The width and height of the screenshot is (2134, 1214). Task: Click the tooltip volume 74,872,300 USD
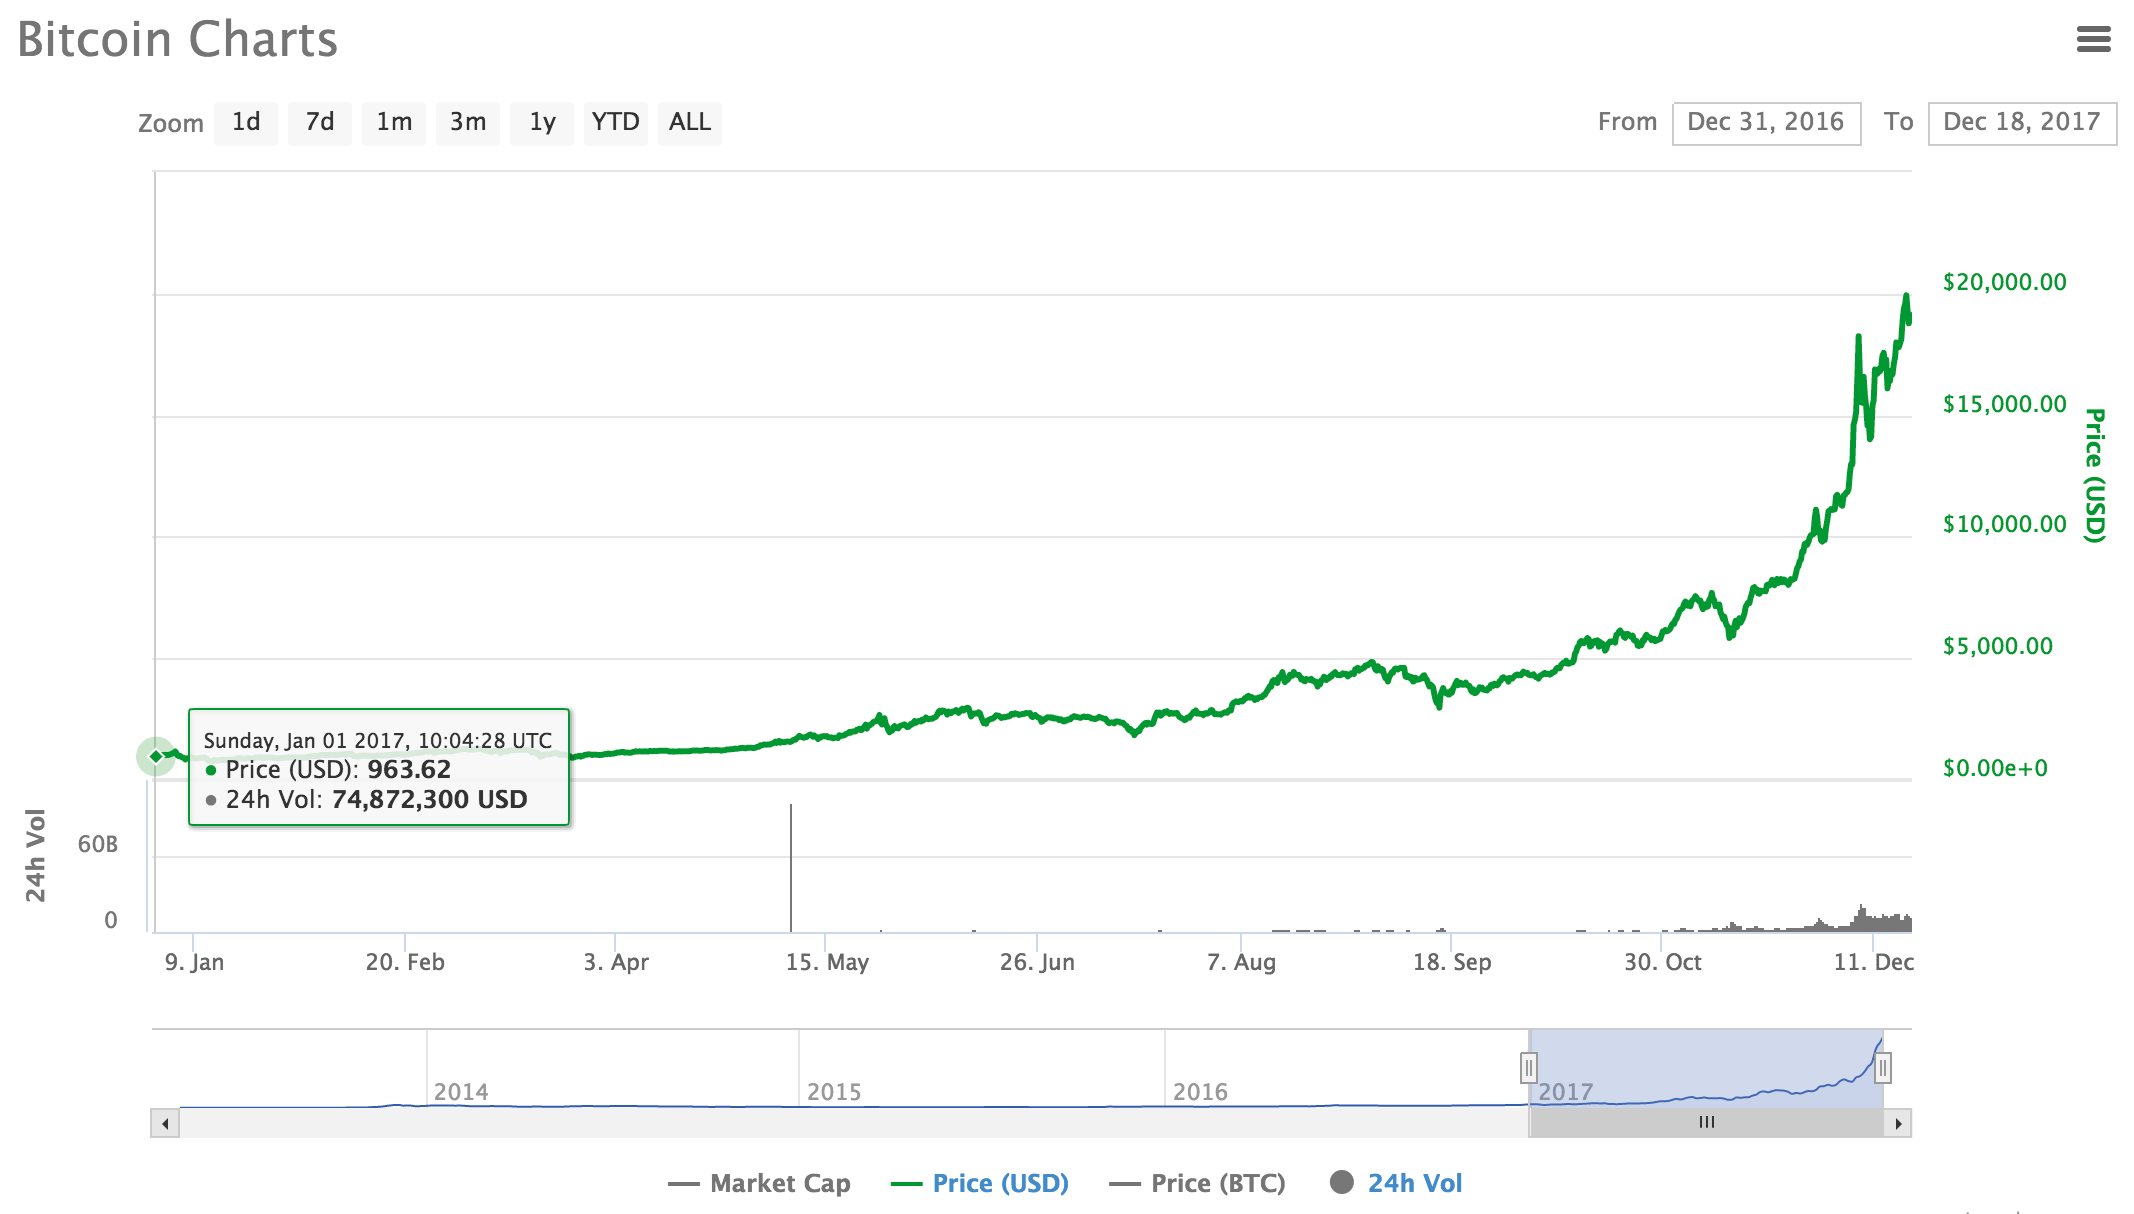pos(430,799)
